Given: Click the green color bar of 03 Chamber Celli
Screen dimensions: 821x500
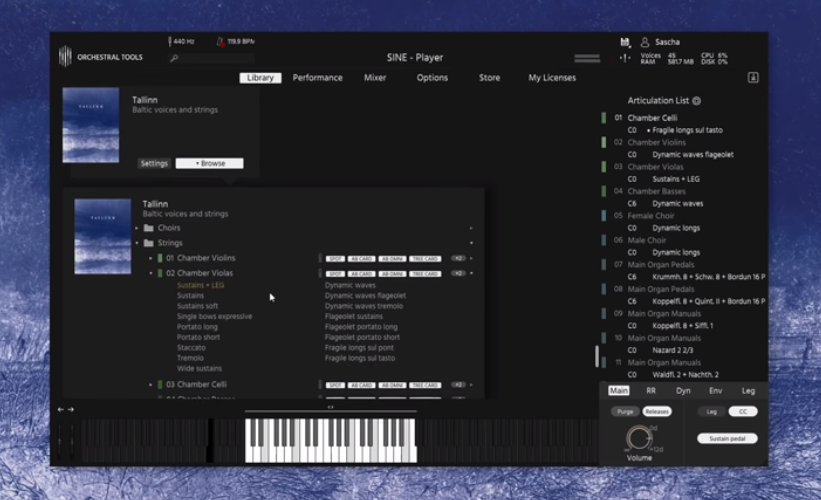Looking at the screenshot, I should (x=160, y=384).
